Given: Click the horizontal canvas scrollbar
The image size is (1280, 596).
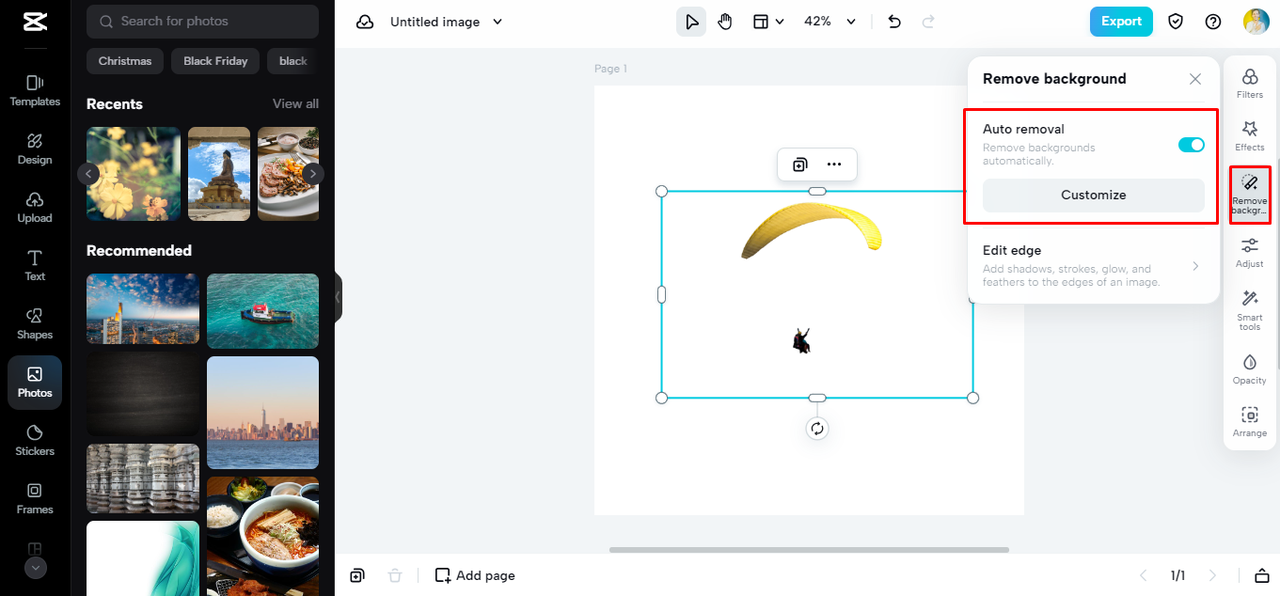Looking at the screenshot, I should tap(809, 549).
